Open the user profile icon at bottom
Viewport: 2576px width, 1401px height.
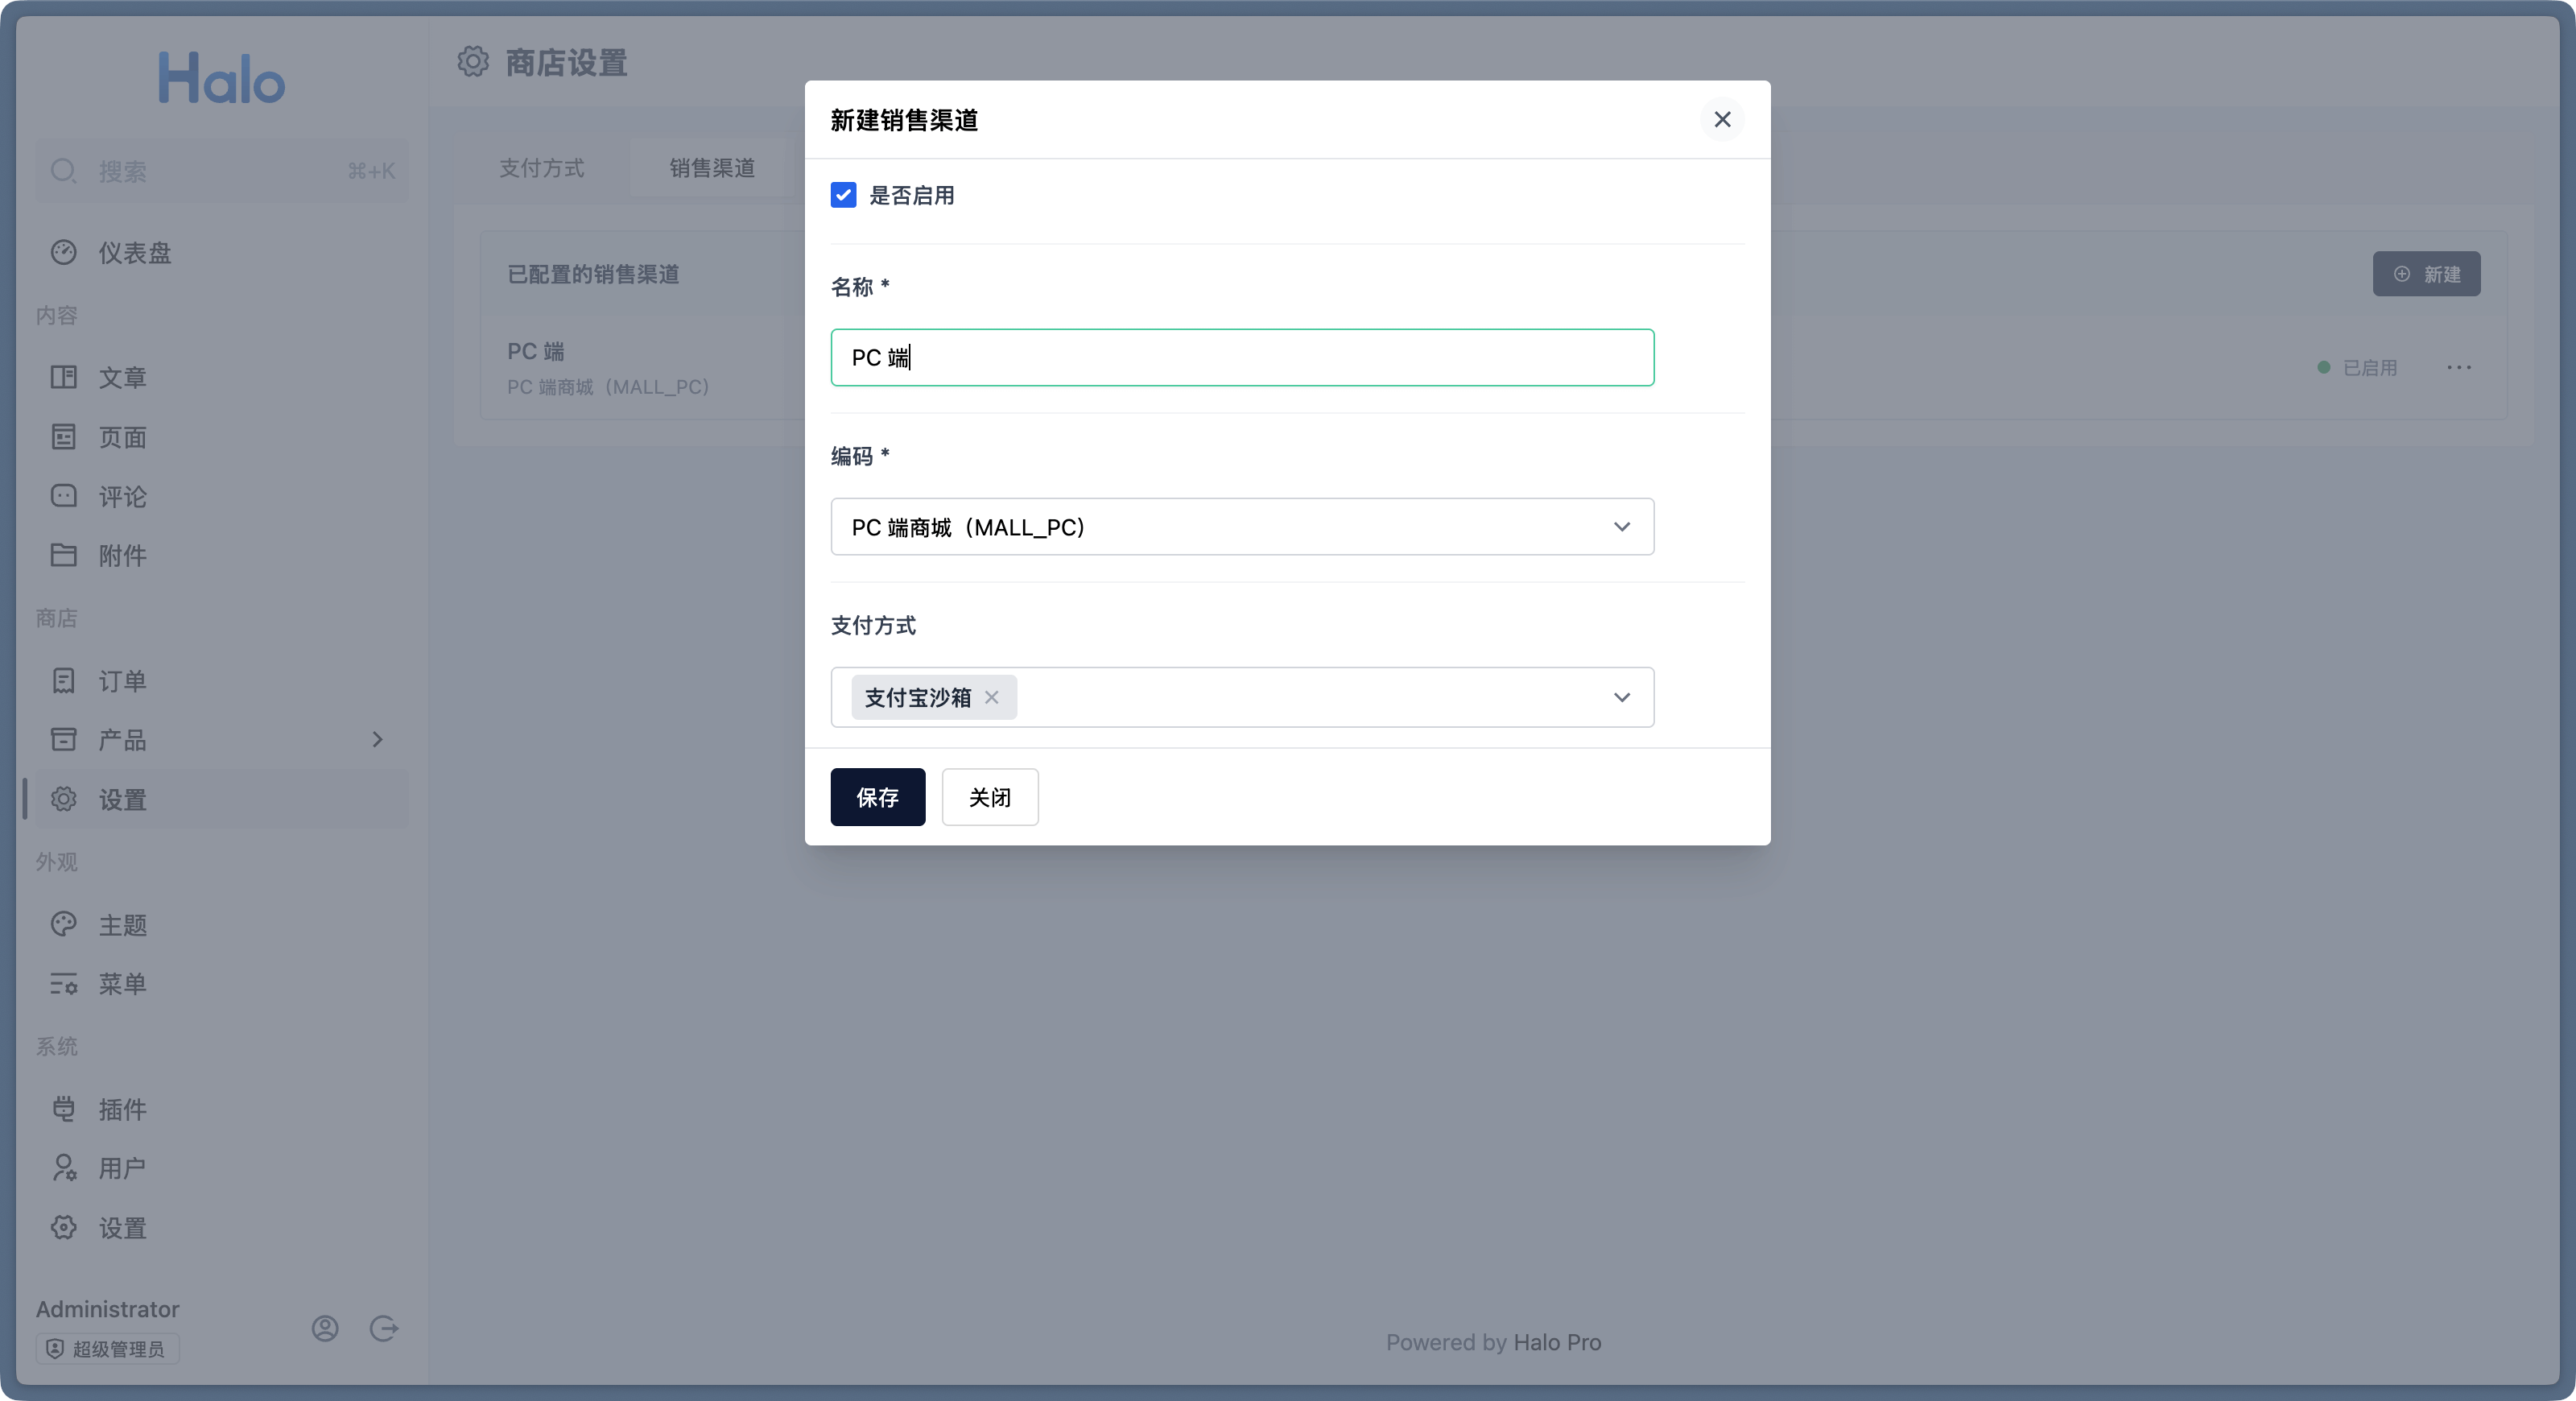(325, 1328)
